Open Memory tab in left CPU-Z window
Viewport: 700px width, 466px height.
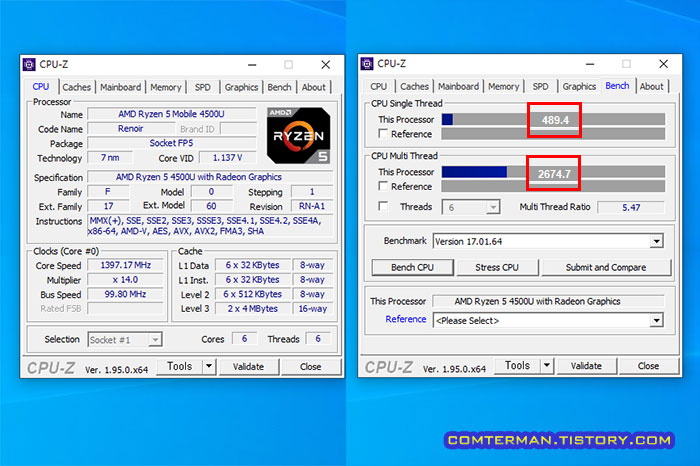coord(166,87)
